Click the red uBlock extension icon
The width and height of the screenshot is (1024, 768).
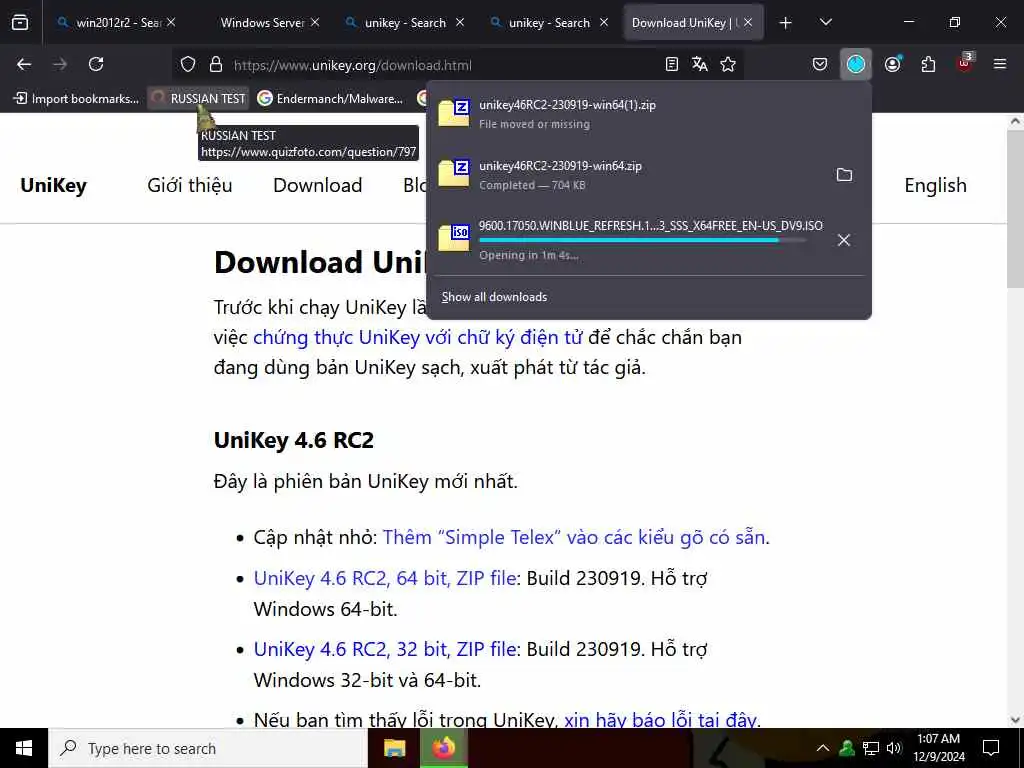[x=965, y=63]
